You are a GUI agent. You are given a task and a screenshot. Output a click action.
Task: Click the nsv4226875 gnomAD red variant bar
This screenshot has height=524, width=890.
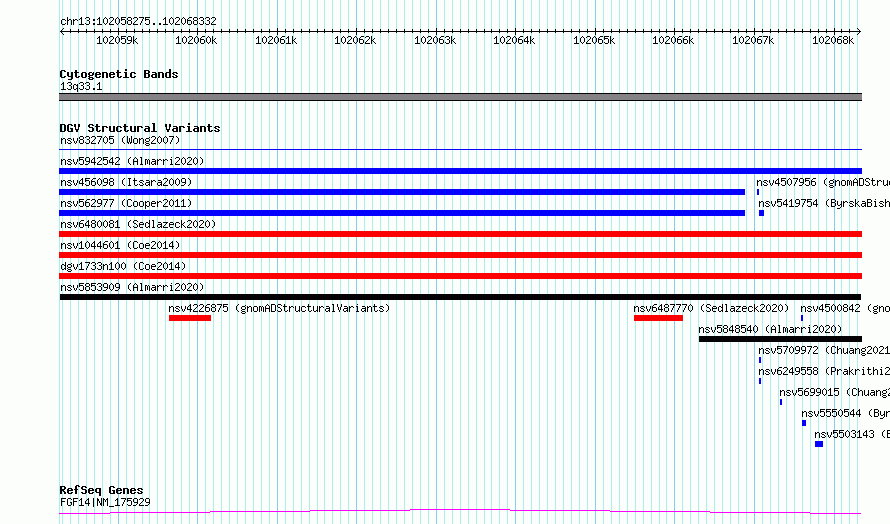coord(190,318)
